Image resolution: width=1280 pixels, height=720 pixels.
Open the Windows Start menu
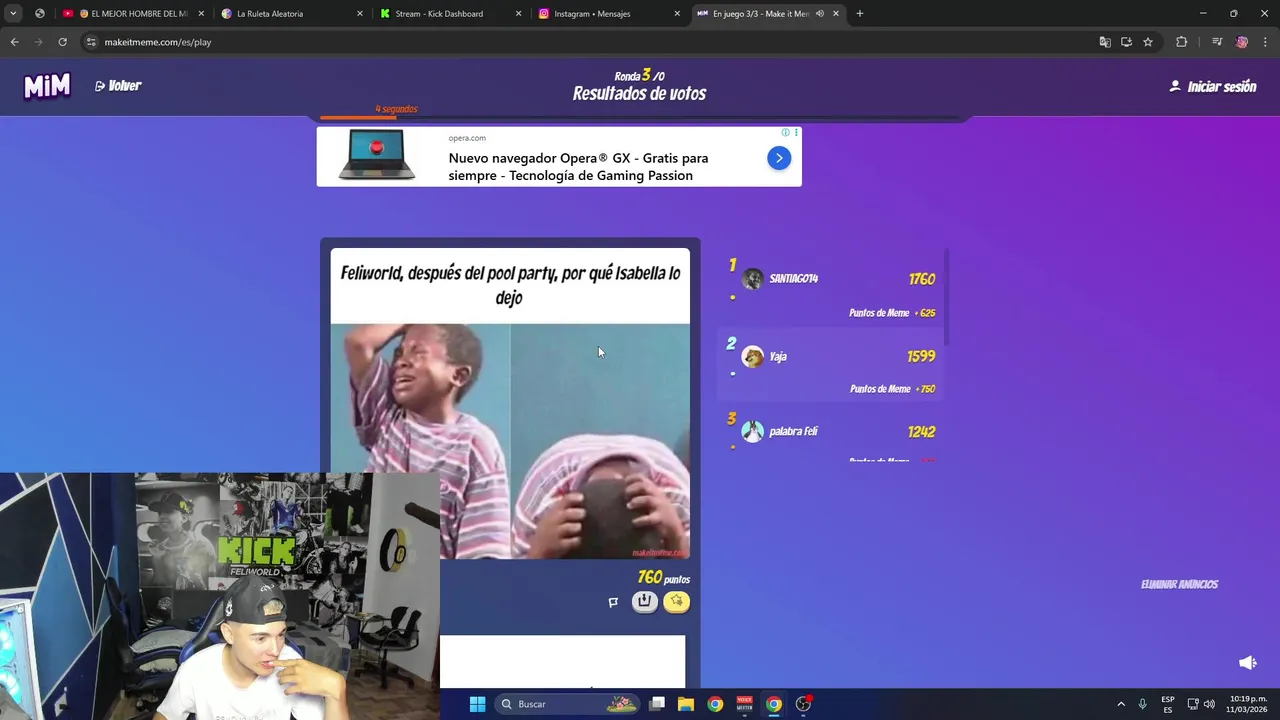tap(477, 704)
